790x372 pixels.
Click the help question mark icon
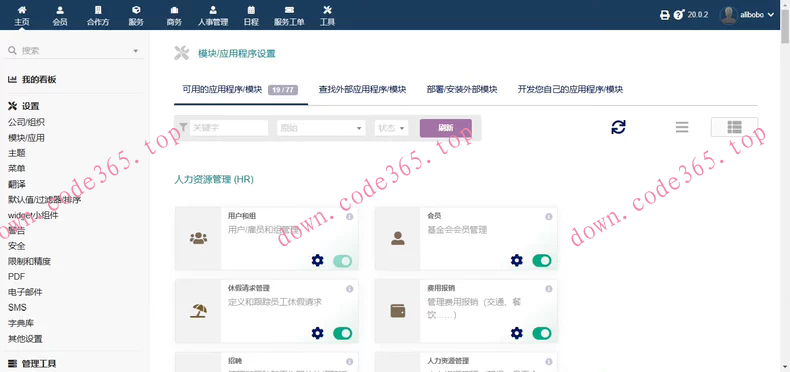[x=679, y=15]
